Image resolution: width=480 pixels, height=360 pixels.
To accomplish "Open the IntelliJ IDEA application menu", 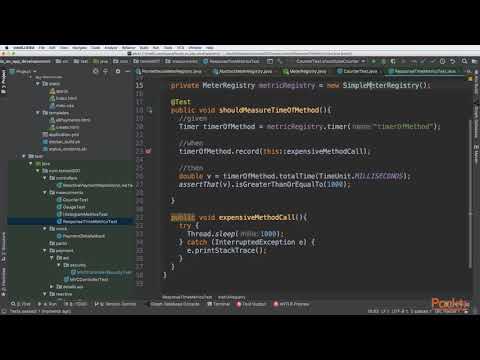I will click(24, 48).
